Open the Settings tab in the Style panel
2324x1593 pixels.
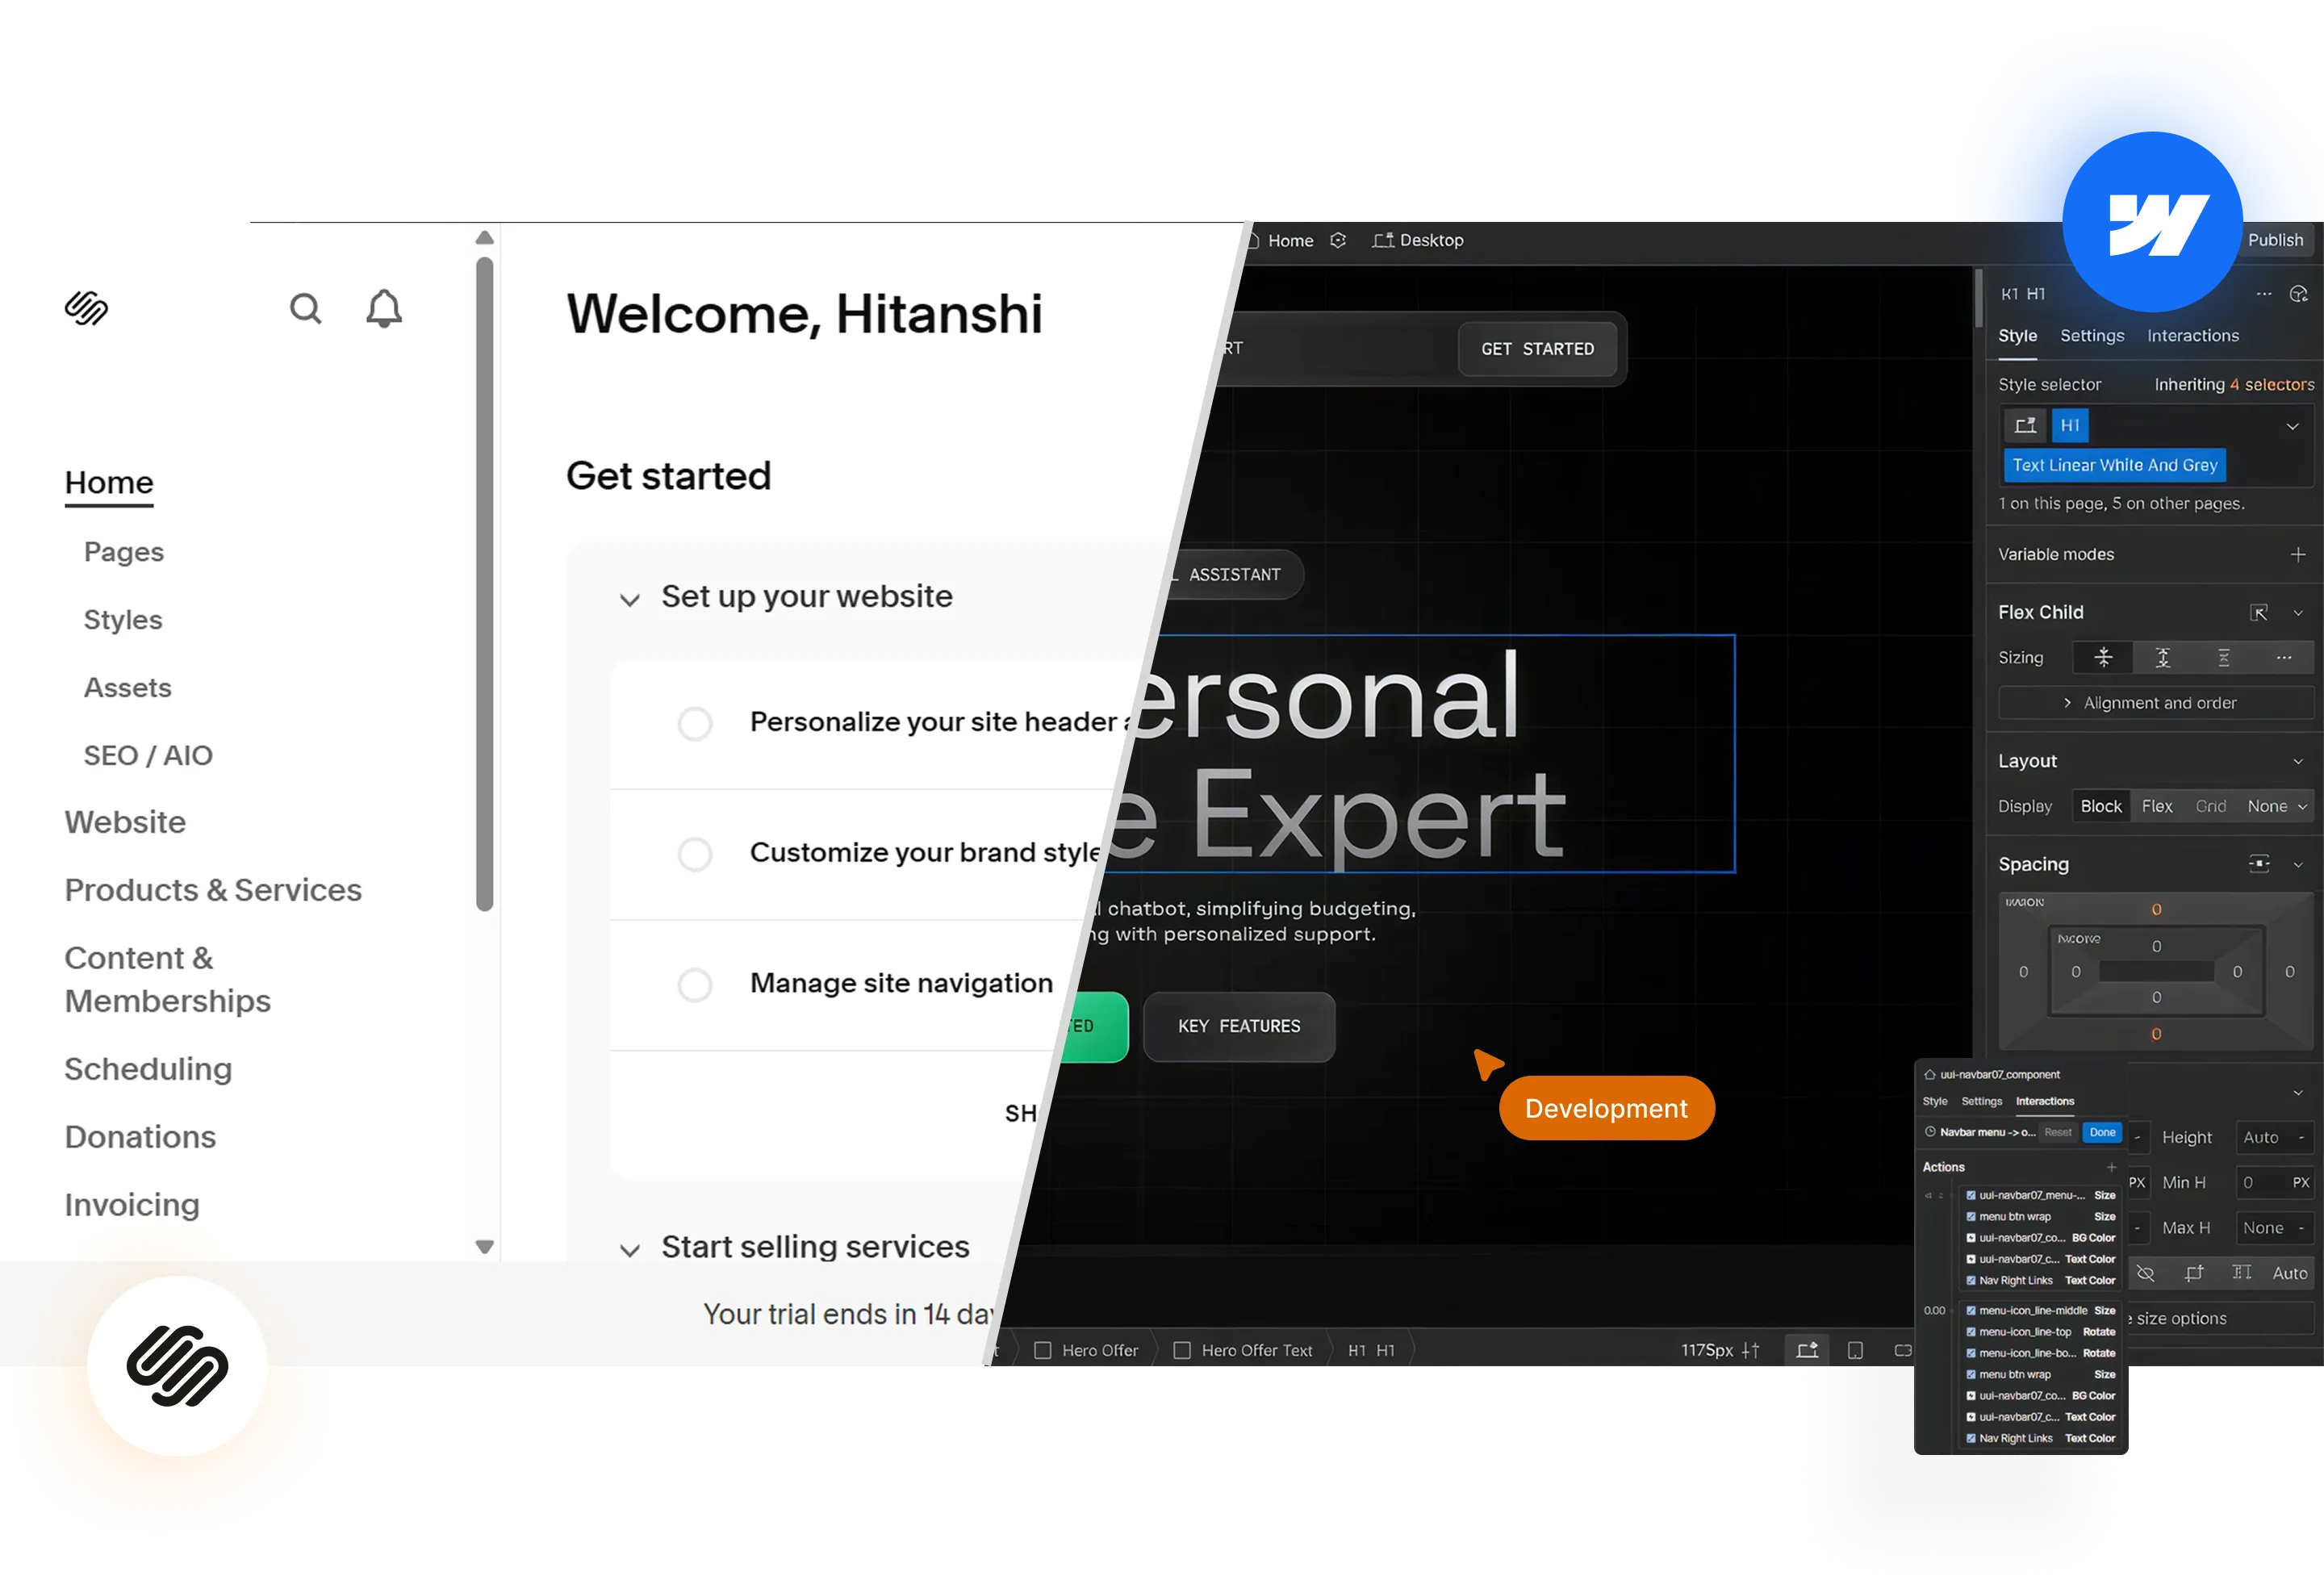pyautogui.click(x=2092, y=336)
